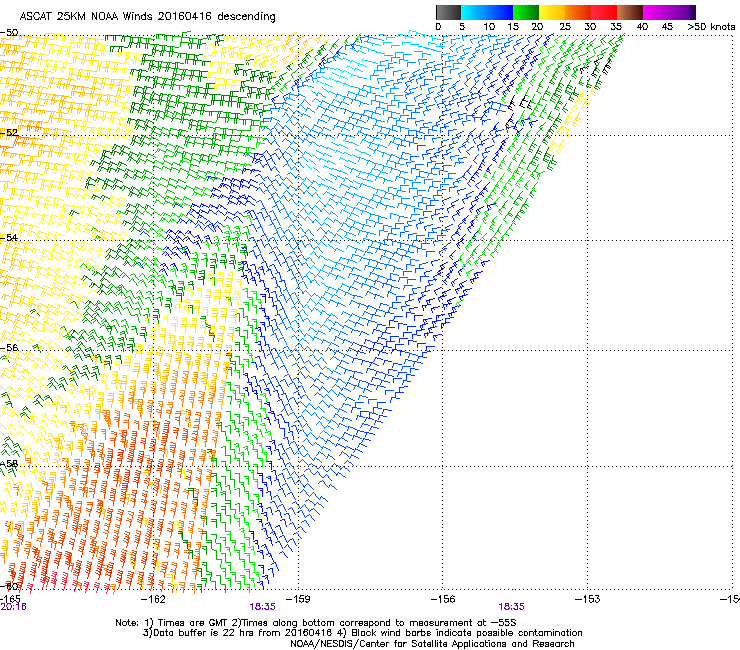Click the -156 longitude axis label

pos(442,599)
